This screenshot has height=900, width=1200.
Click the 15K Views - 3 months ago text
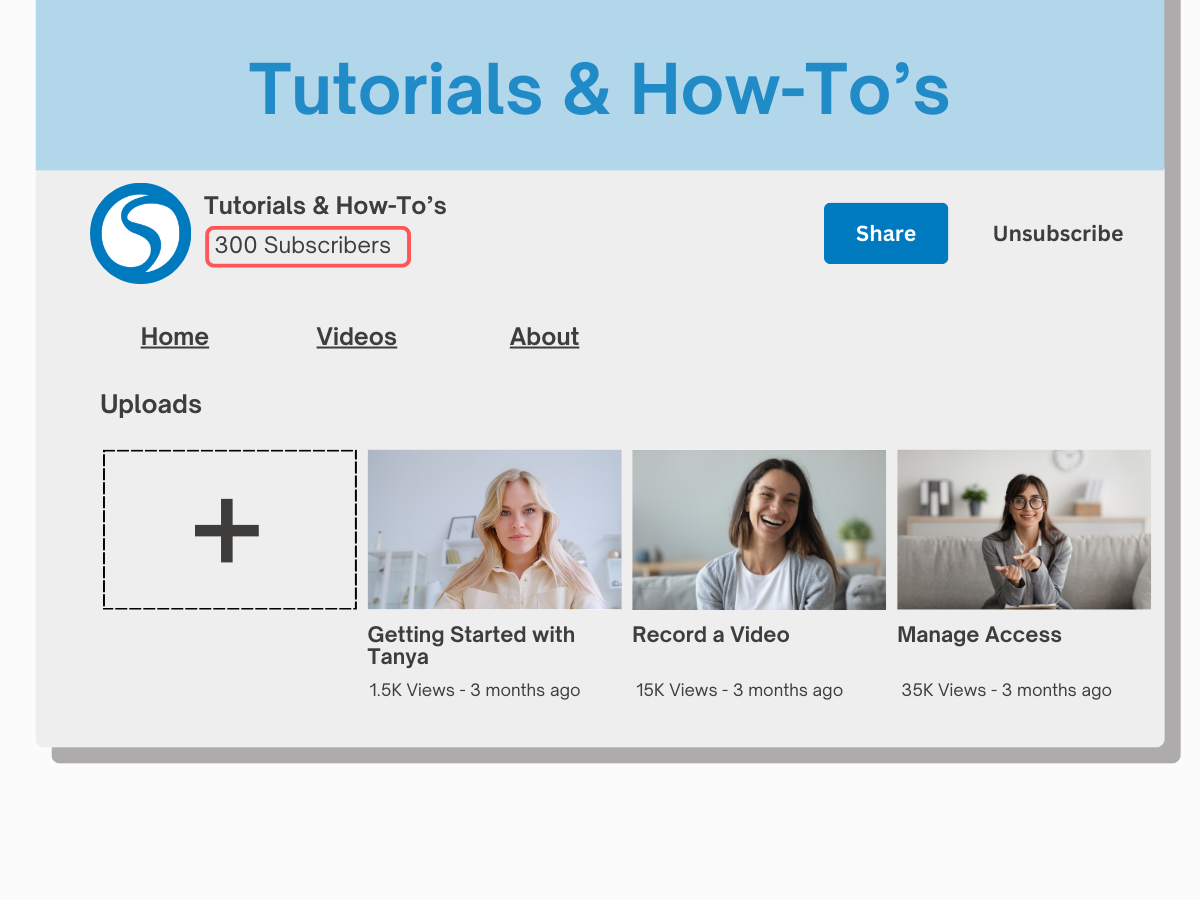point(740,690)
